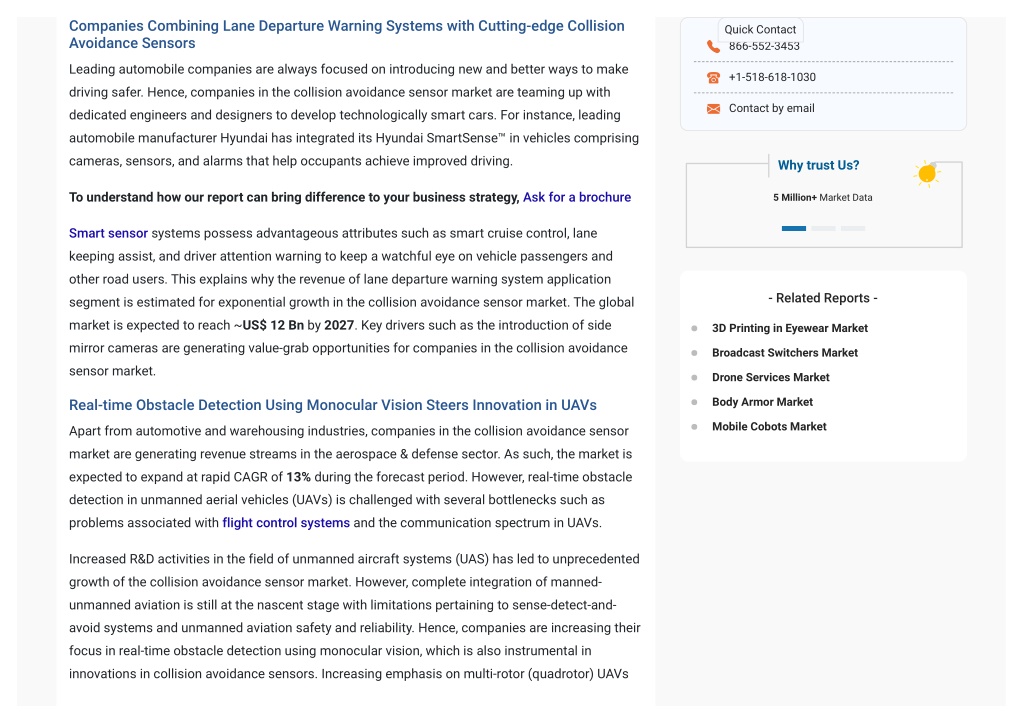
Task: Open Mobile Cobots Market report
Action: (769, 426)
